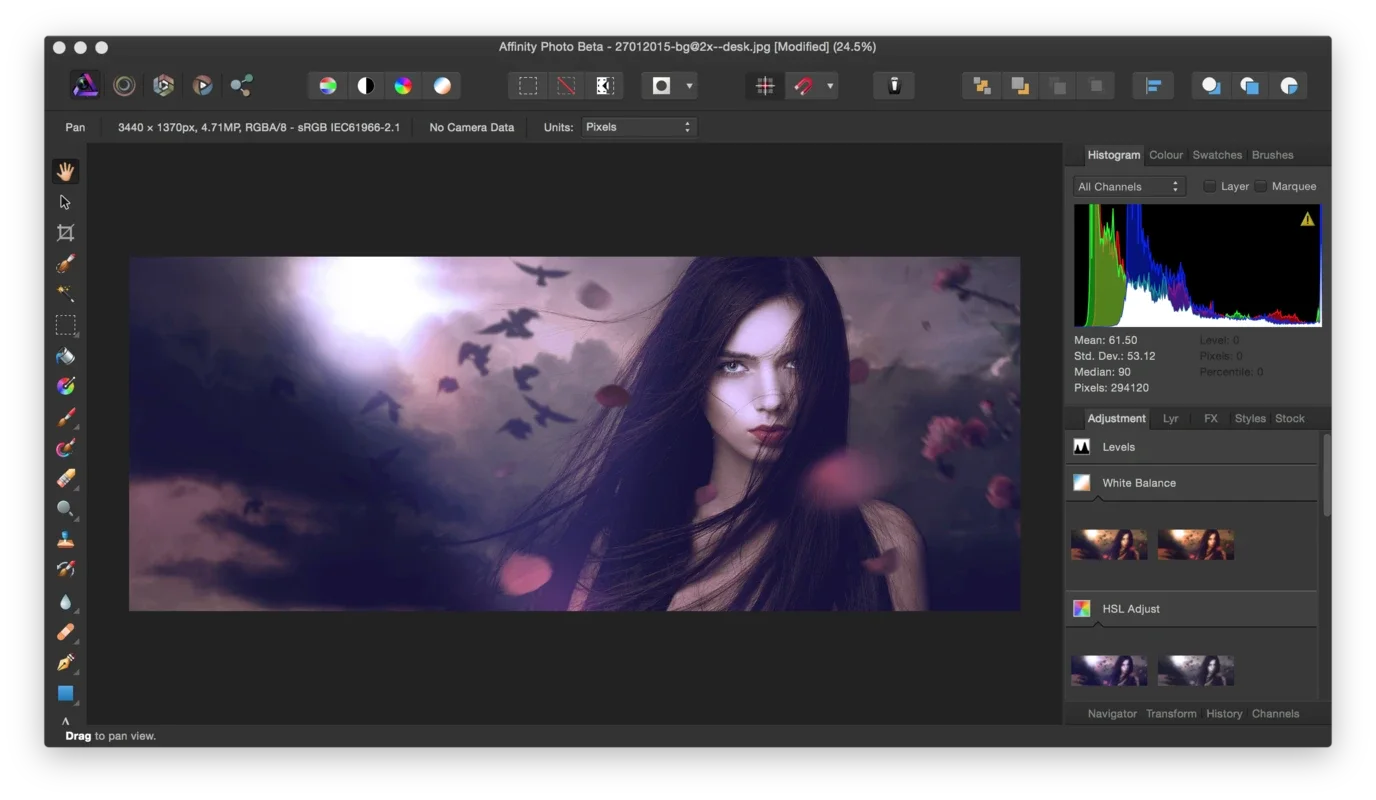This screenshot has width=1376, height=800.
Task: Open the Units Pixels dropdown
Action: (638, 127)
